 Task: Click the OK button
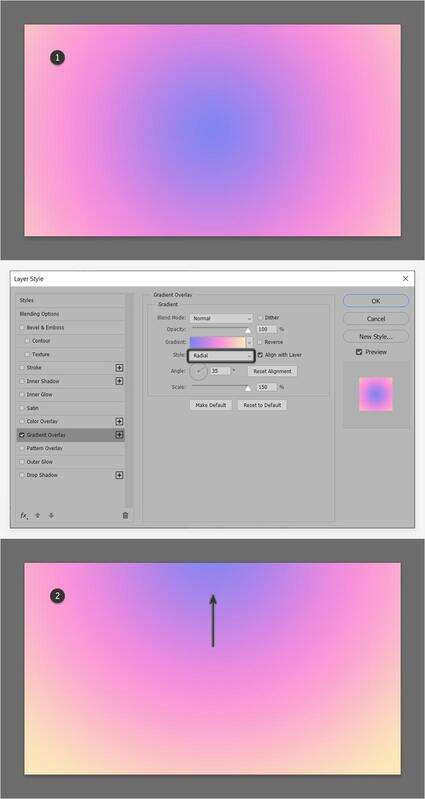[x=376, y=301]
